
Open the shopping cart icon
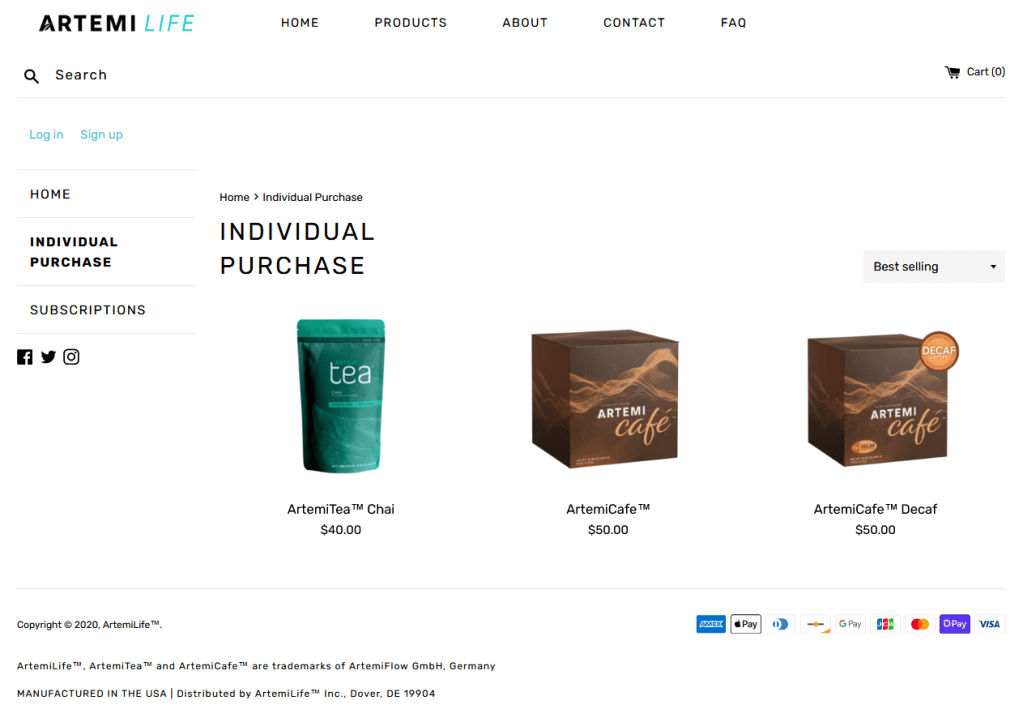tap(953, 72)
